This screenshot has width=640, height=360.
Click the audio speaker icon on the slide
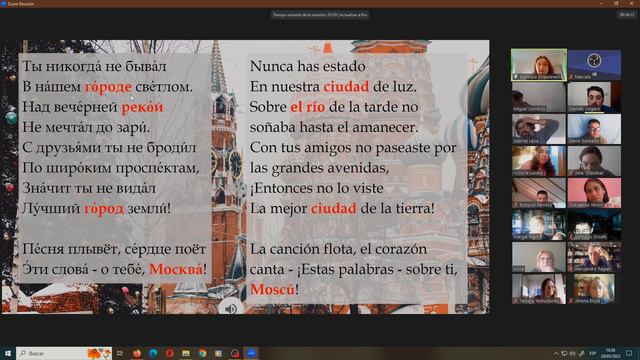click(231, 308)
